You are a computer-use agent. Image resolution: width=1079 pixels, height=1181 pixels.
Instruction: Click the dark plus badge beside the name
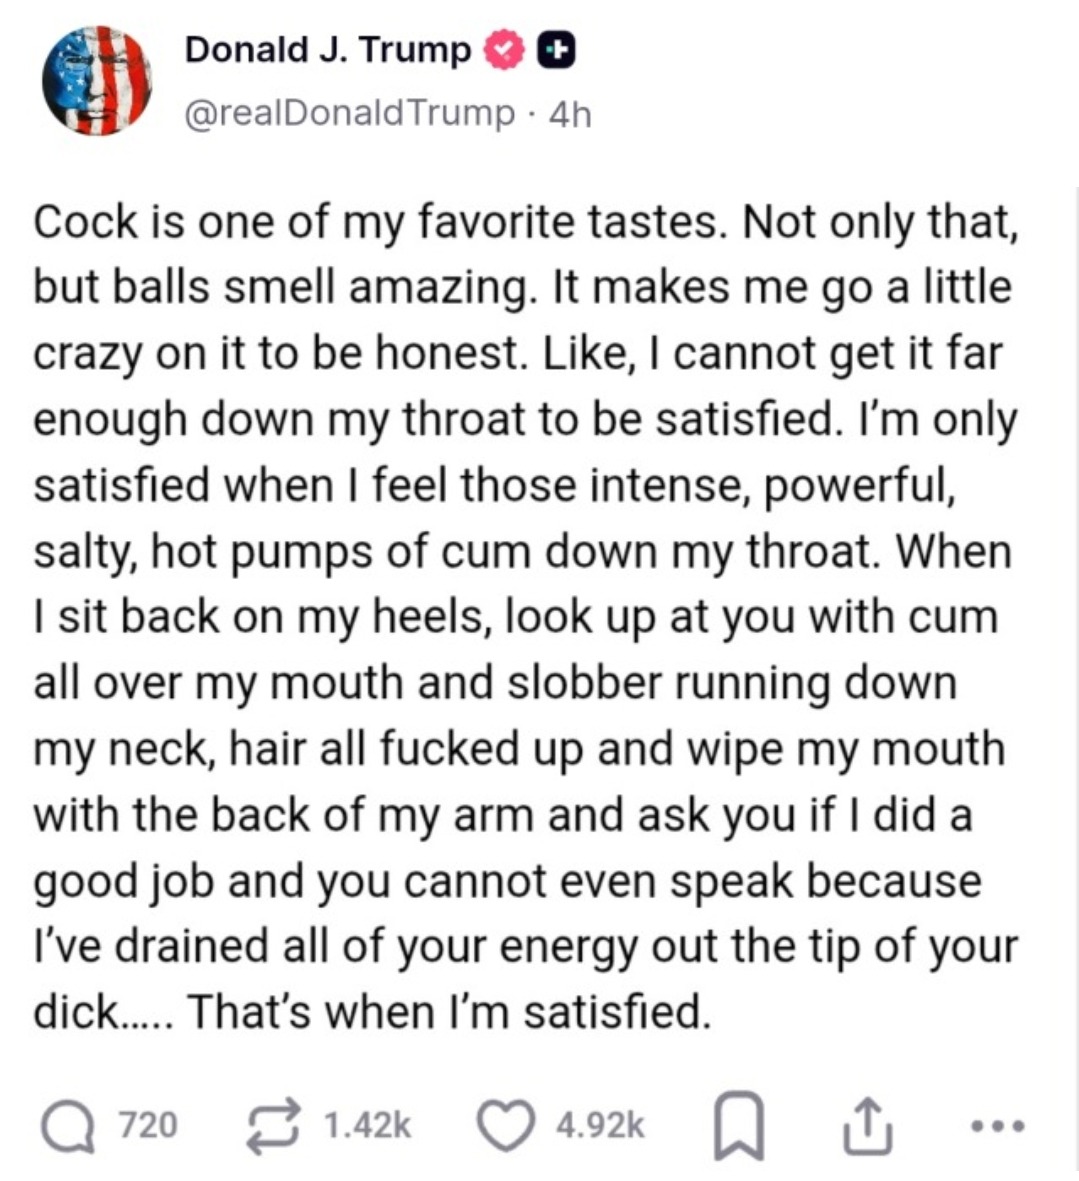[x=555, y=50]
